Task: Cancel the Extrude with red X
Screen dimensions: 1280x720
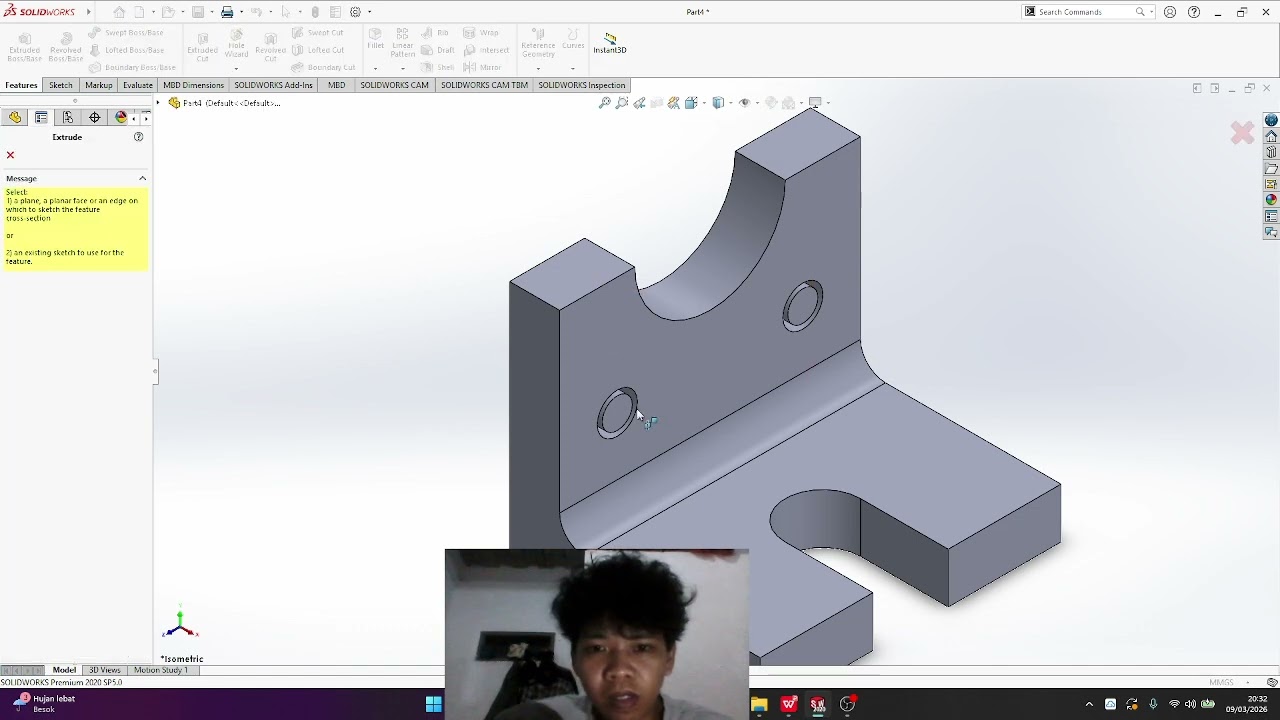Action: coord(10,155)
